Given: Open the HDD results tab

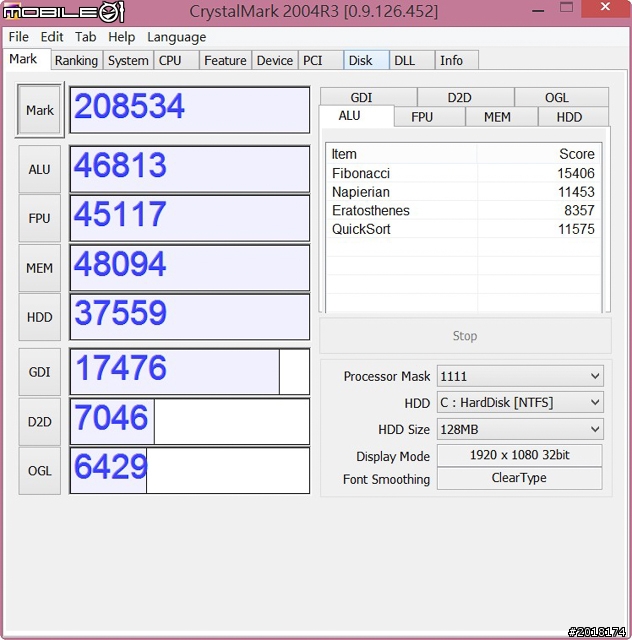Looking at the screenshot, I should [573, 117].
